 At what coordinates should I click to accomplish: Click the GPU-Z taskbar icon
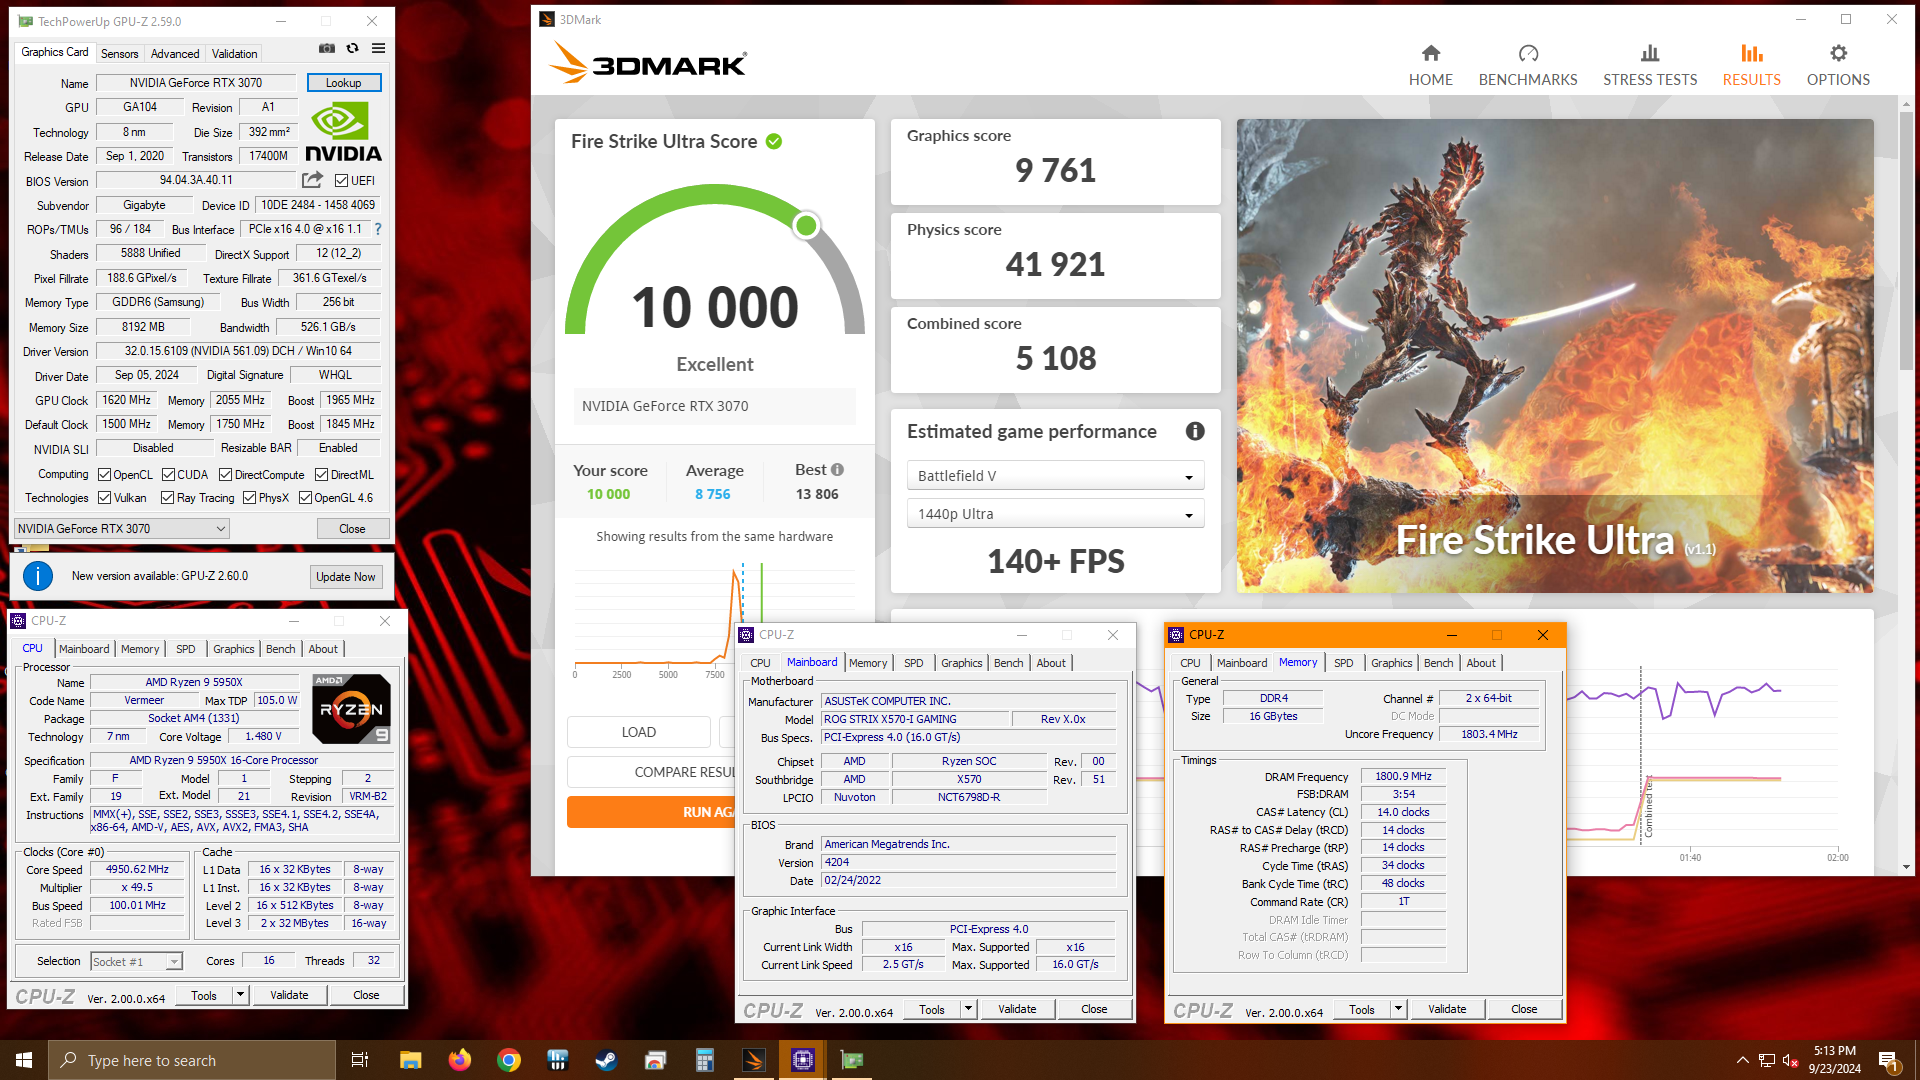[x=852, y=1060]
